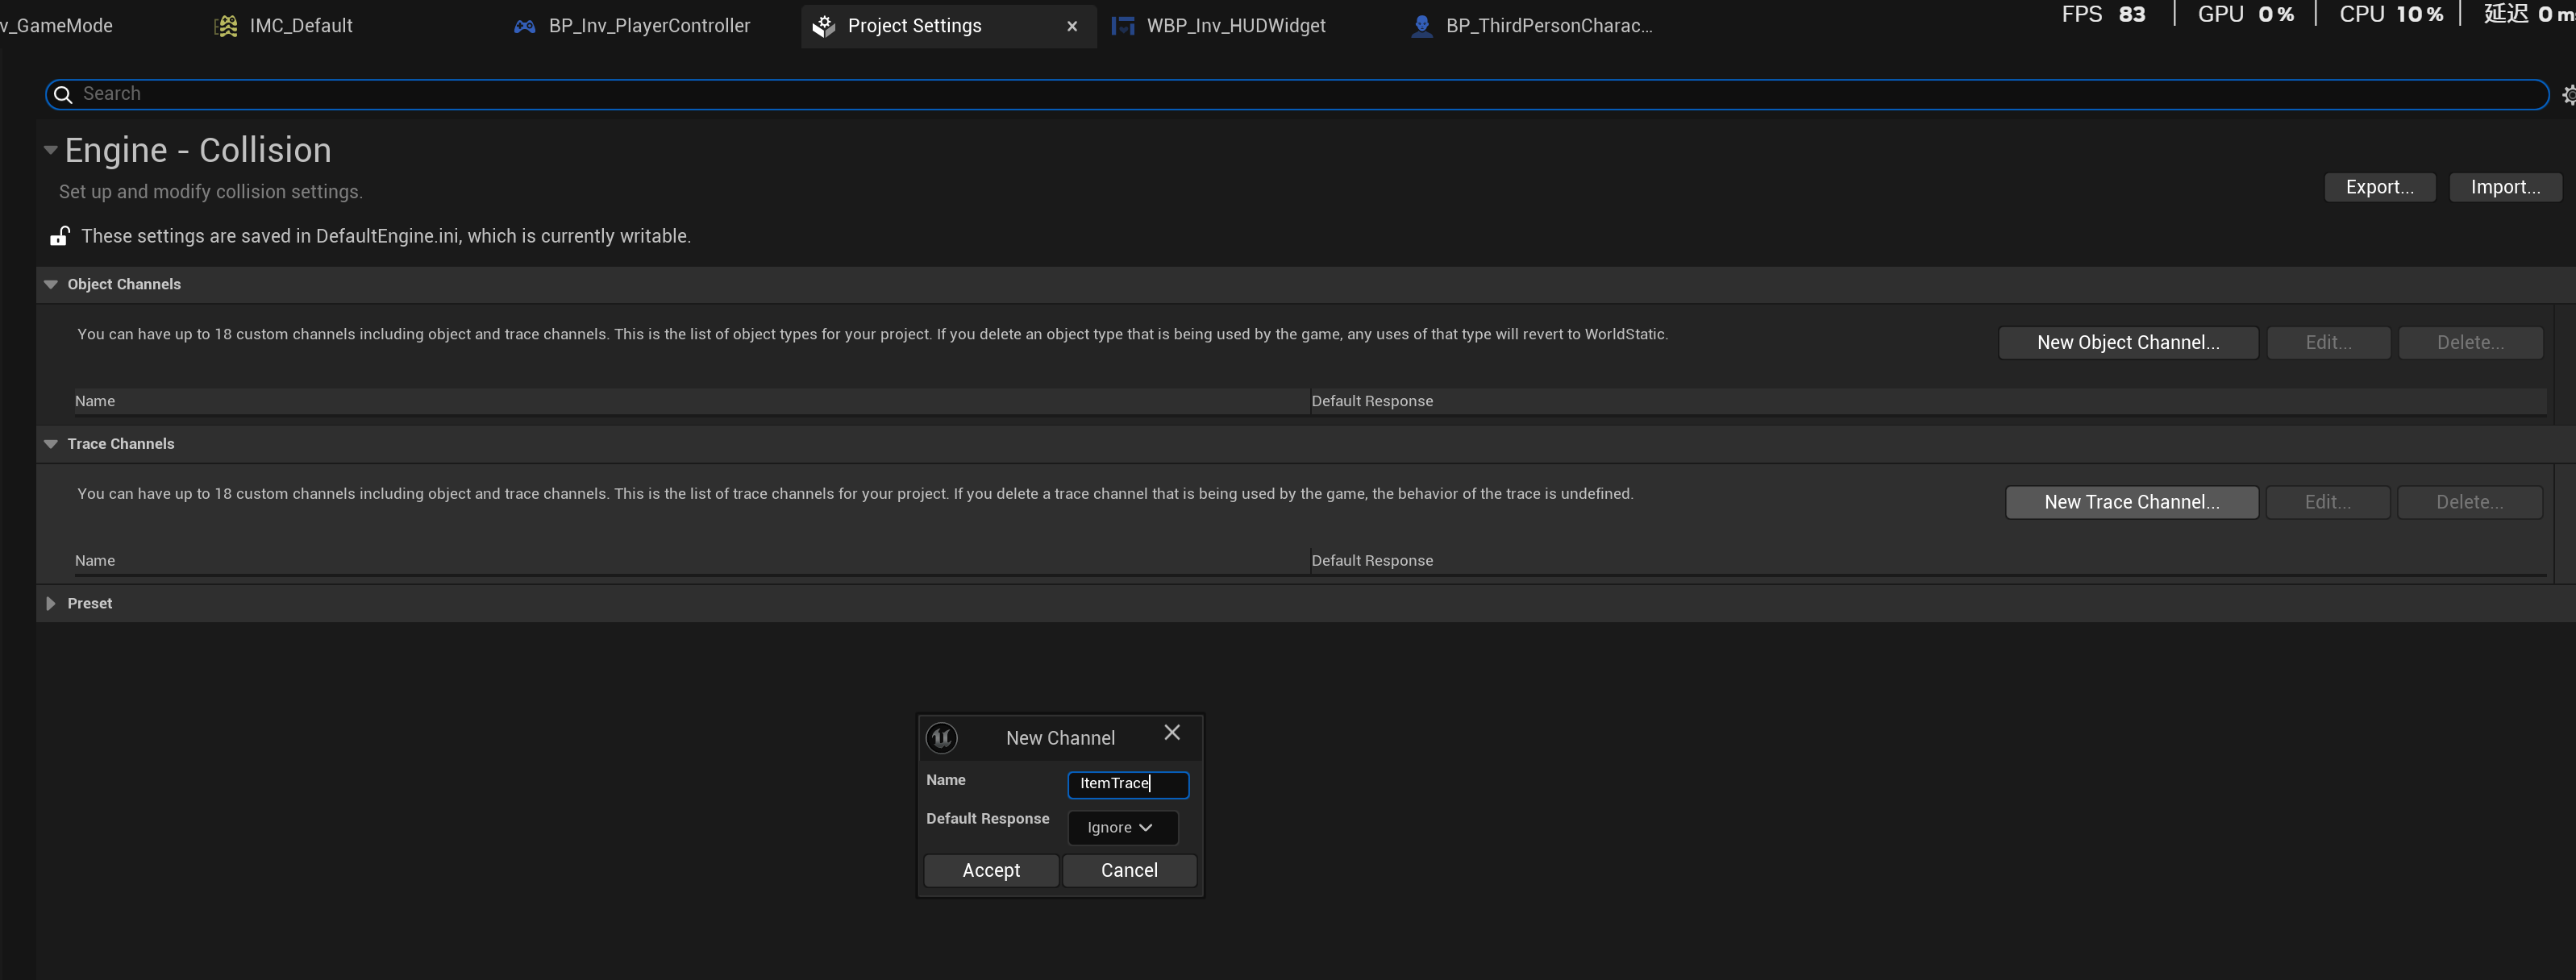Click the WBP_Inv_HUDWidget widget icon
This screenshot has height=980, width=2576.
coord(1123,26)
